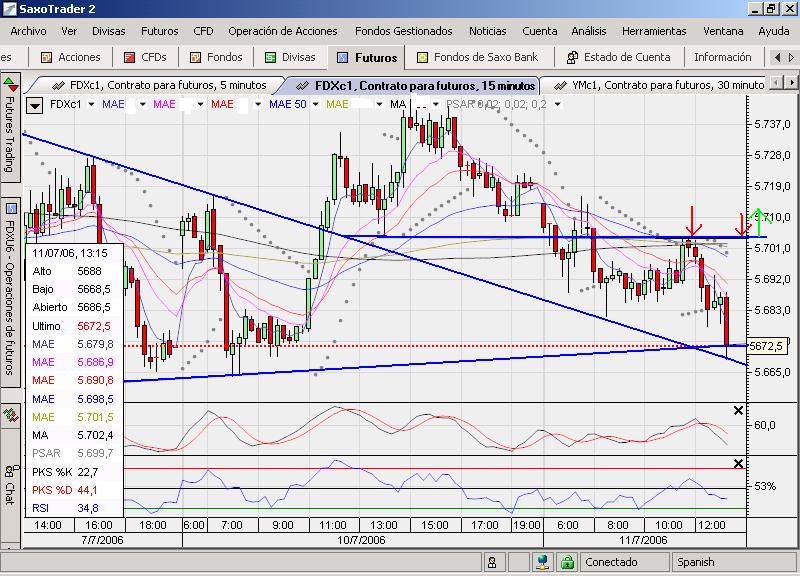Click the Ultimo 5672,5 data row
This screenshot has width=800, height=576.
click(x=74, y=326)
